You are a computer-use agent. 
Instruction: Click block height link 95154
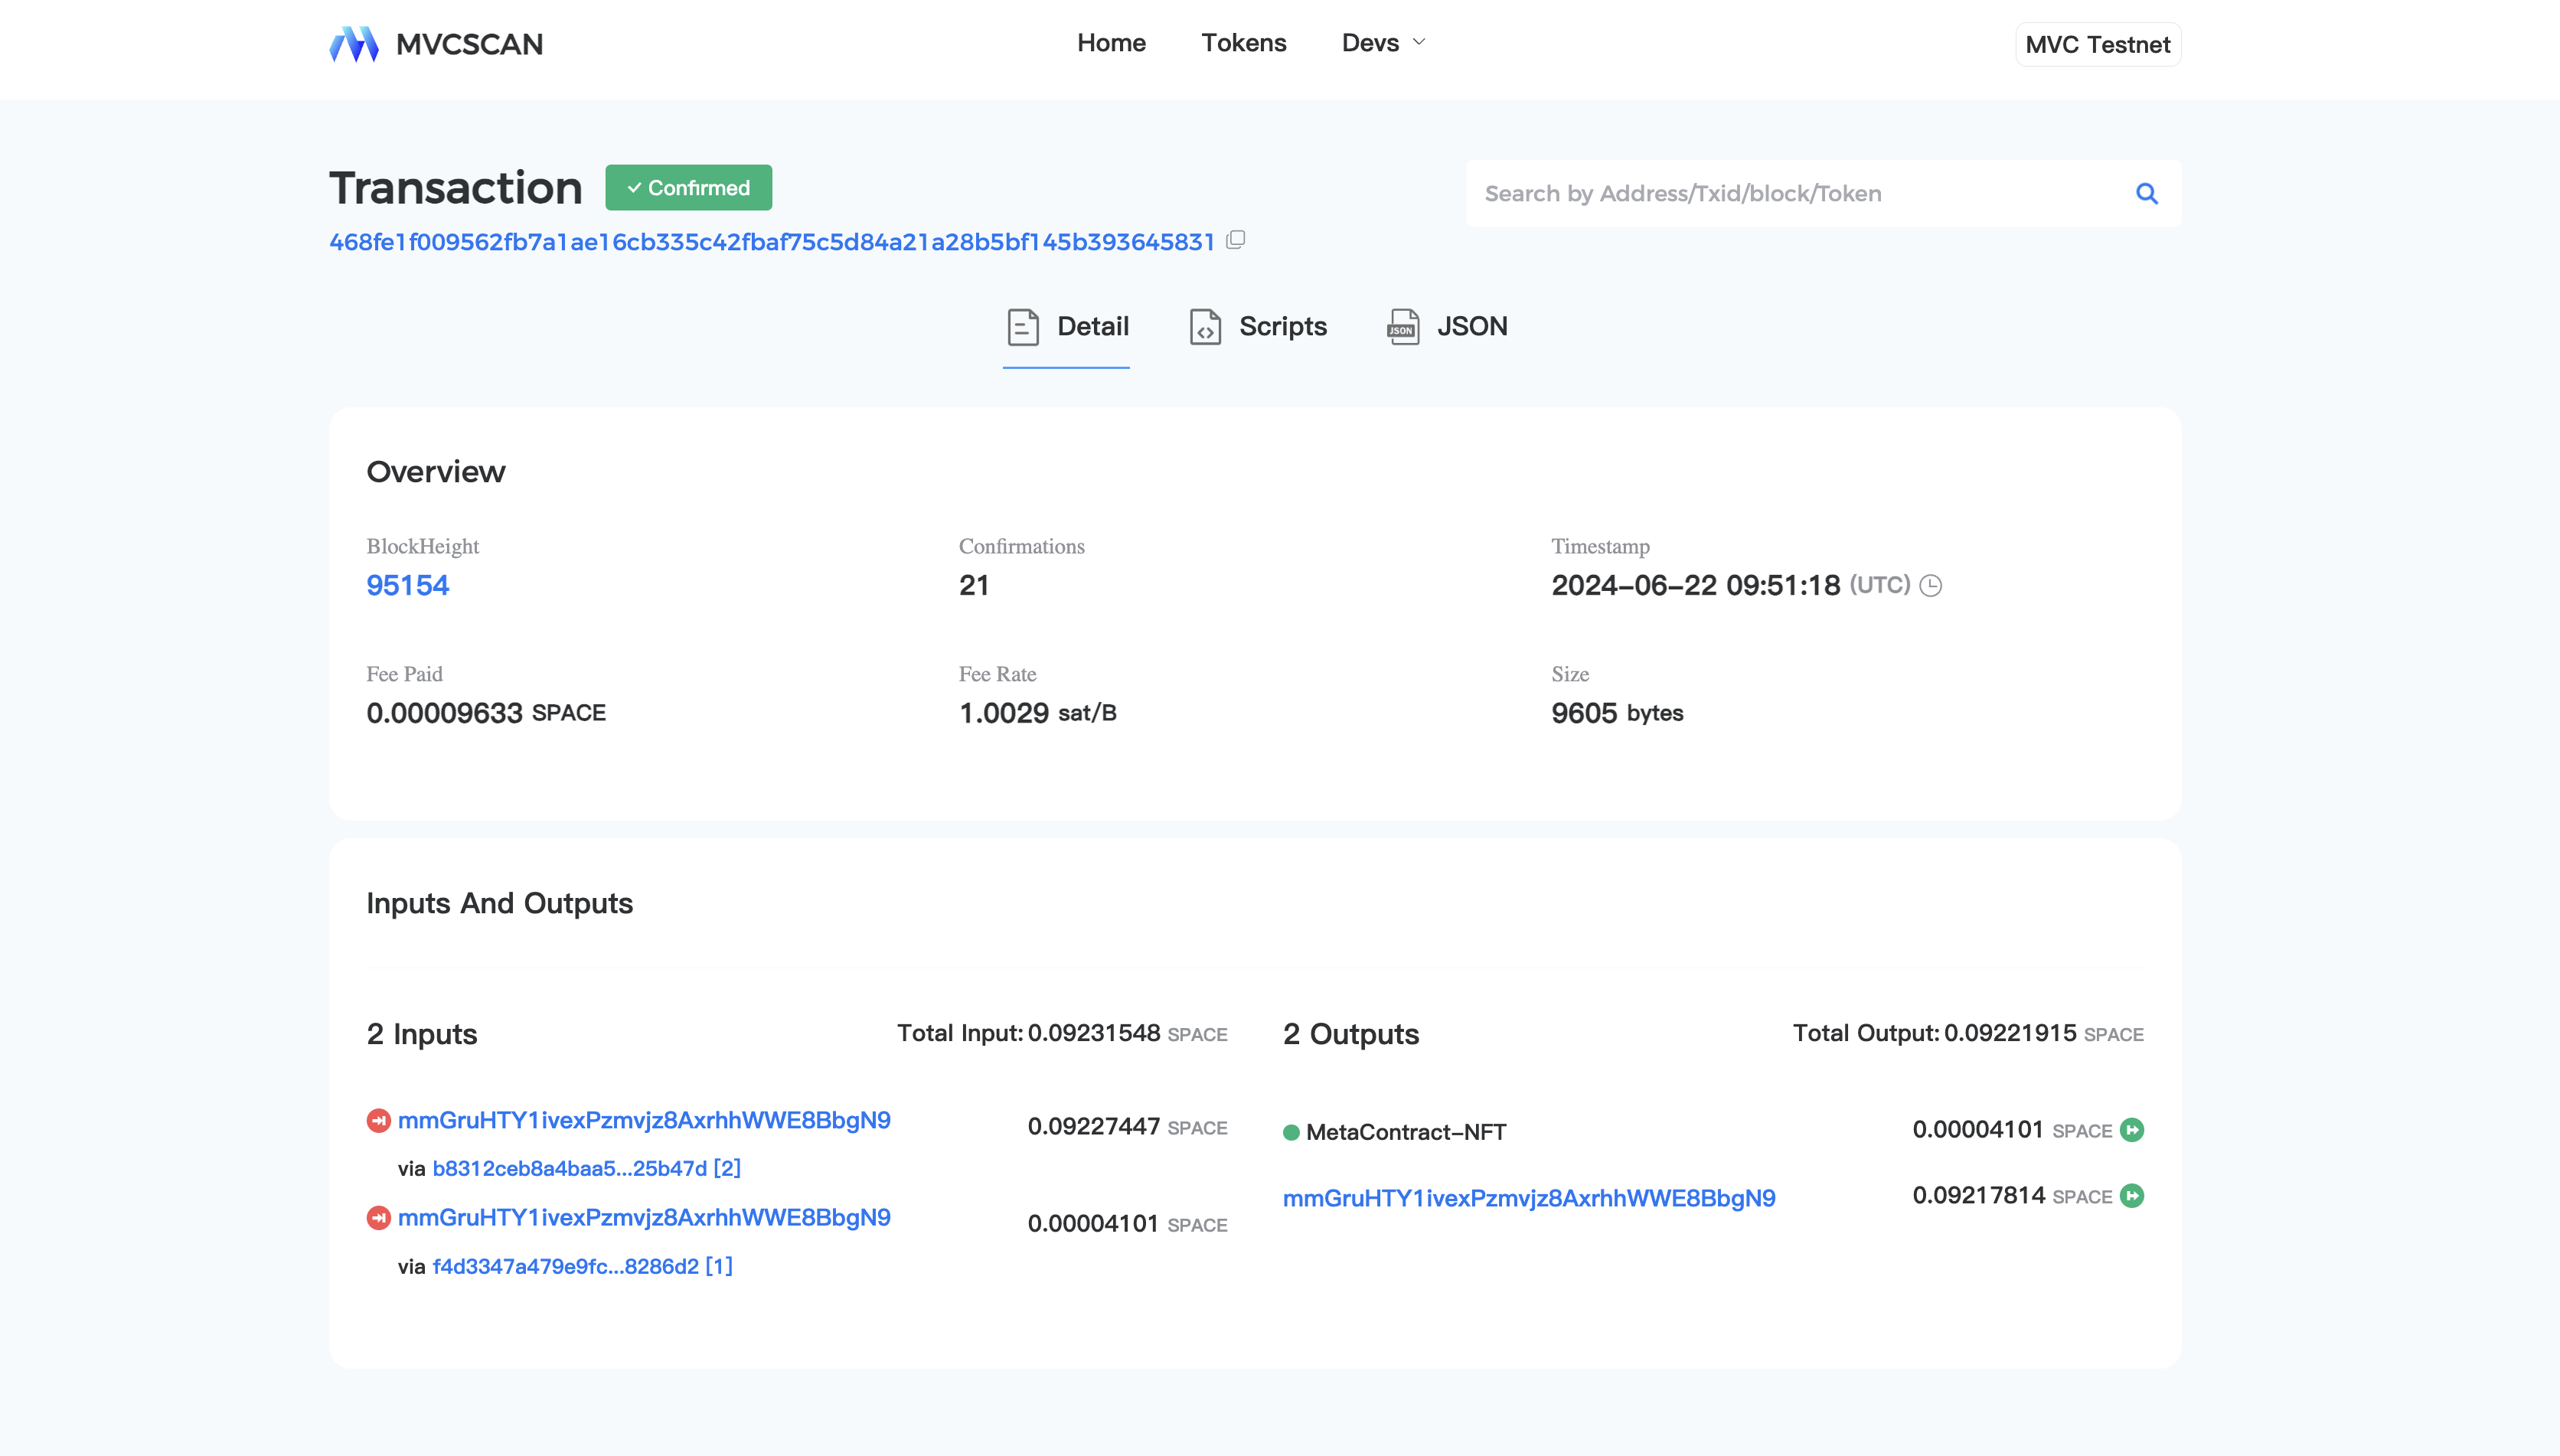407,584
